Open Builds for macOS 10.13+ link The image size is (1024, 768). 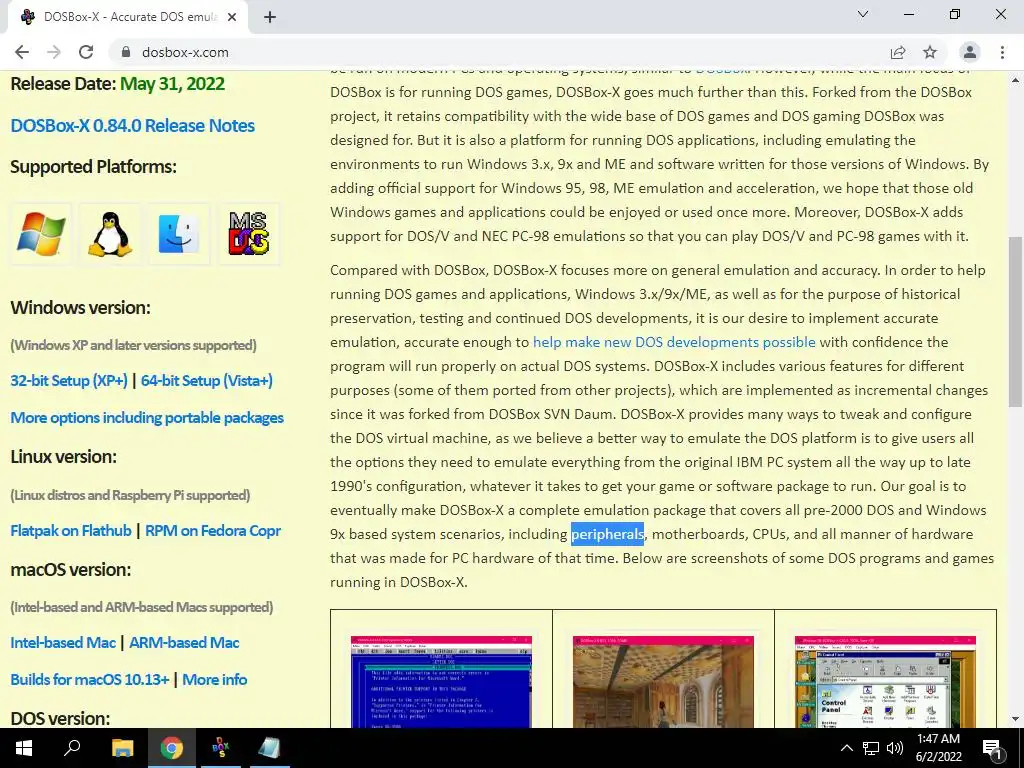(90, 679)
